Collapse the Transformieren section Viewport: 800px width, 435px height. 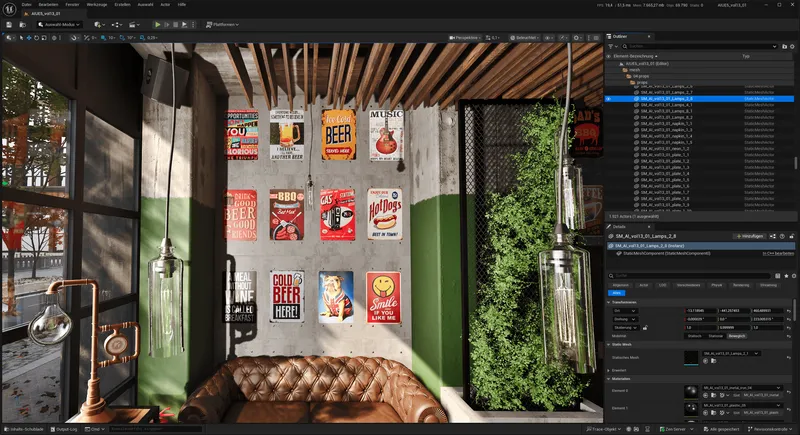(x=609, y=302)
